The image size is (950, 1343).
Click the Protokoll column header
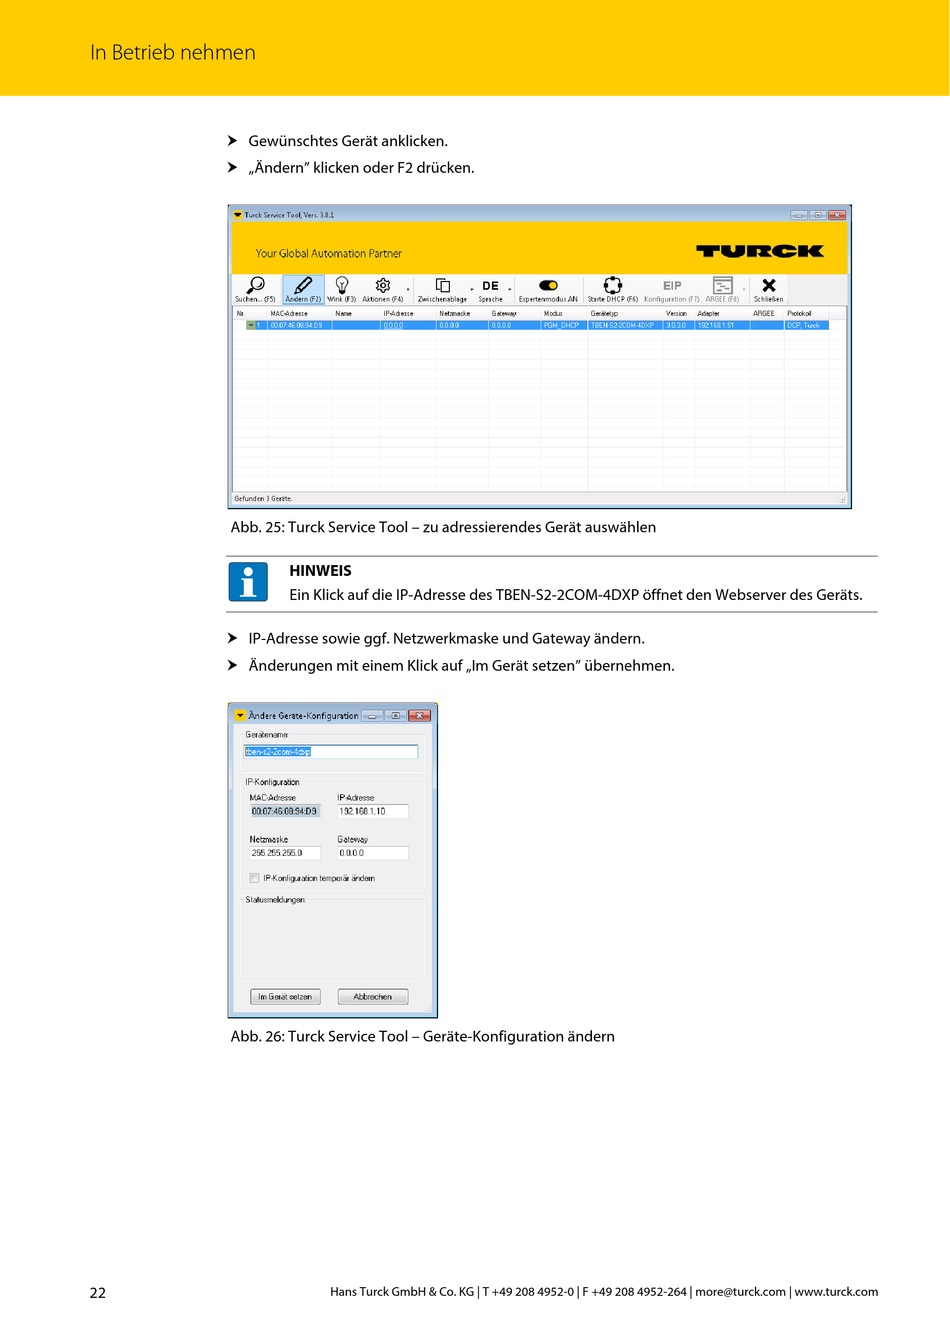pyautogui.click(x=800, y=314)
